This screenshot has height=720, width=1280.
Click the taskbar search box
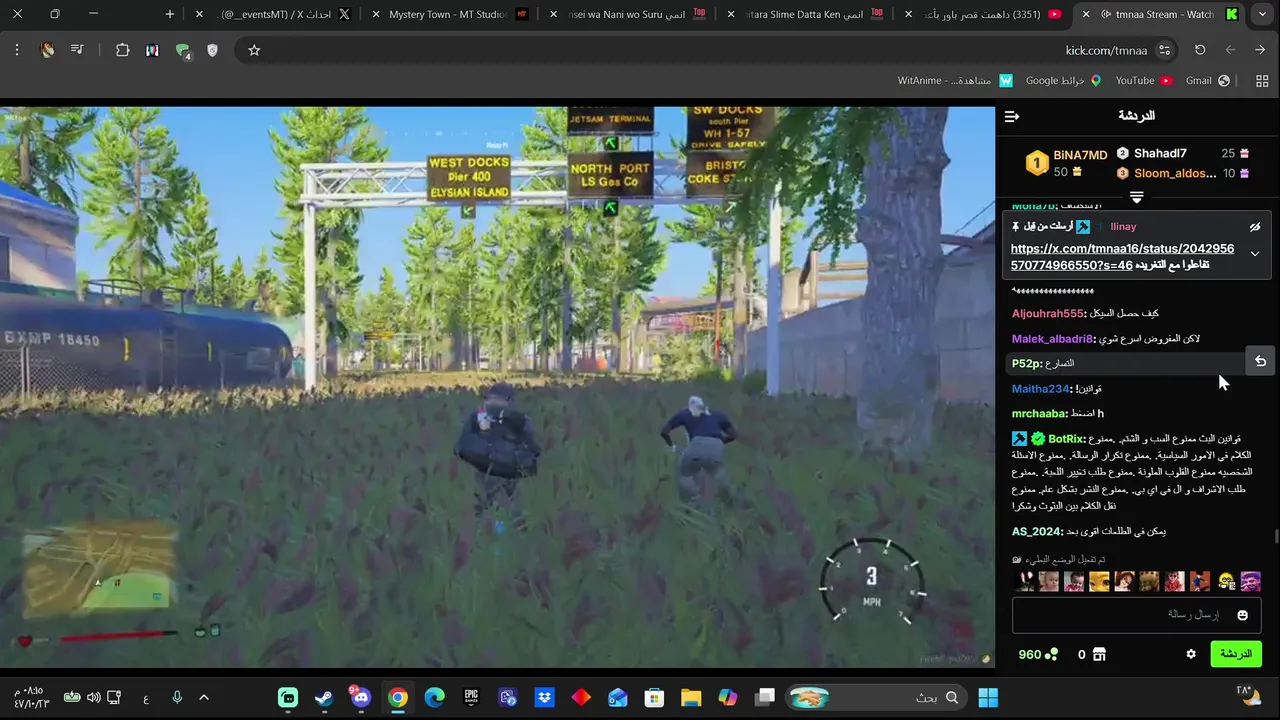tap(877, 697)
